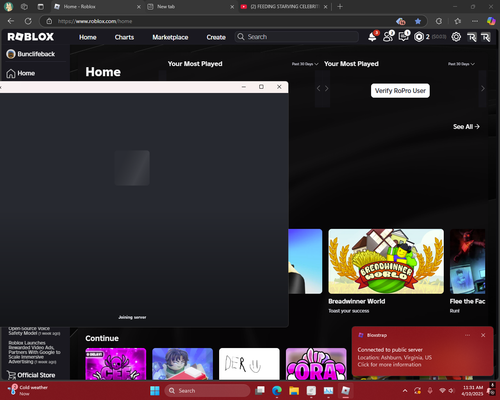Image resolution: width=500 pixels, height=400 pixels.
Task: Open the clock showing 11:31 AM
Action: [473, 390]
